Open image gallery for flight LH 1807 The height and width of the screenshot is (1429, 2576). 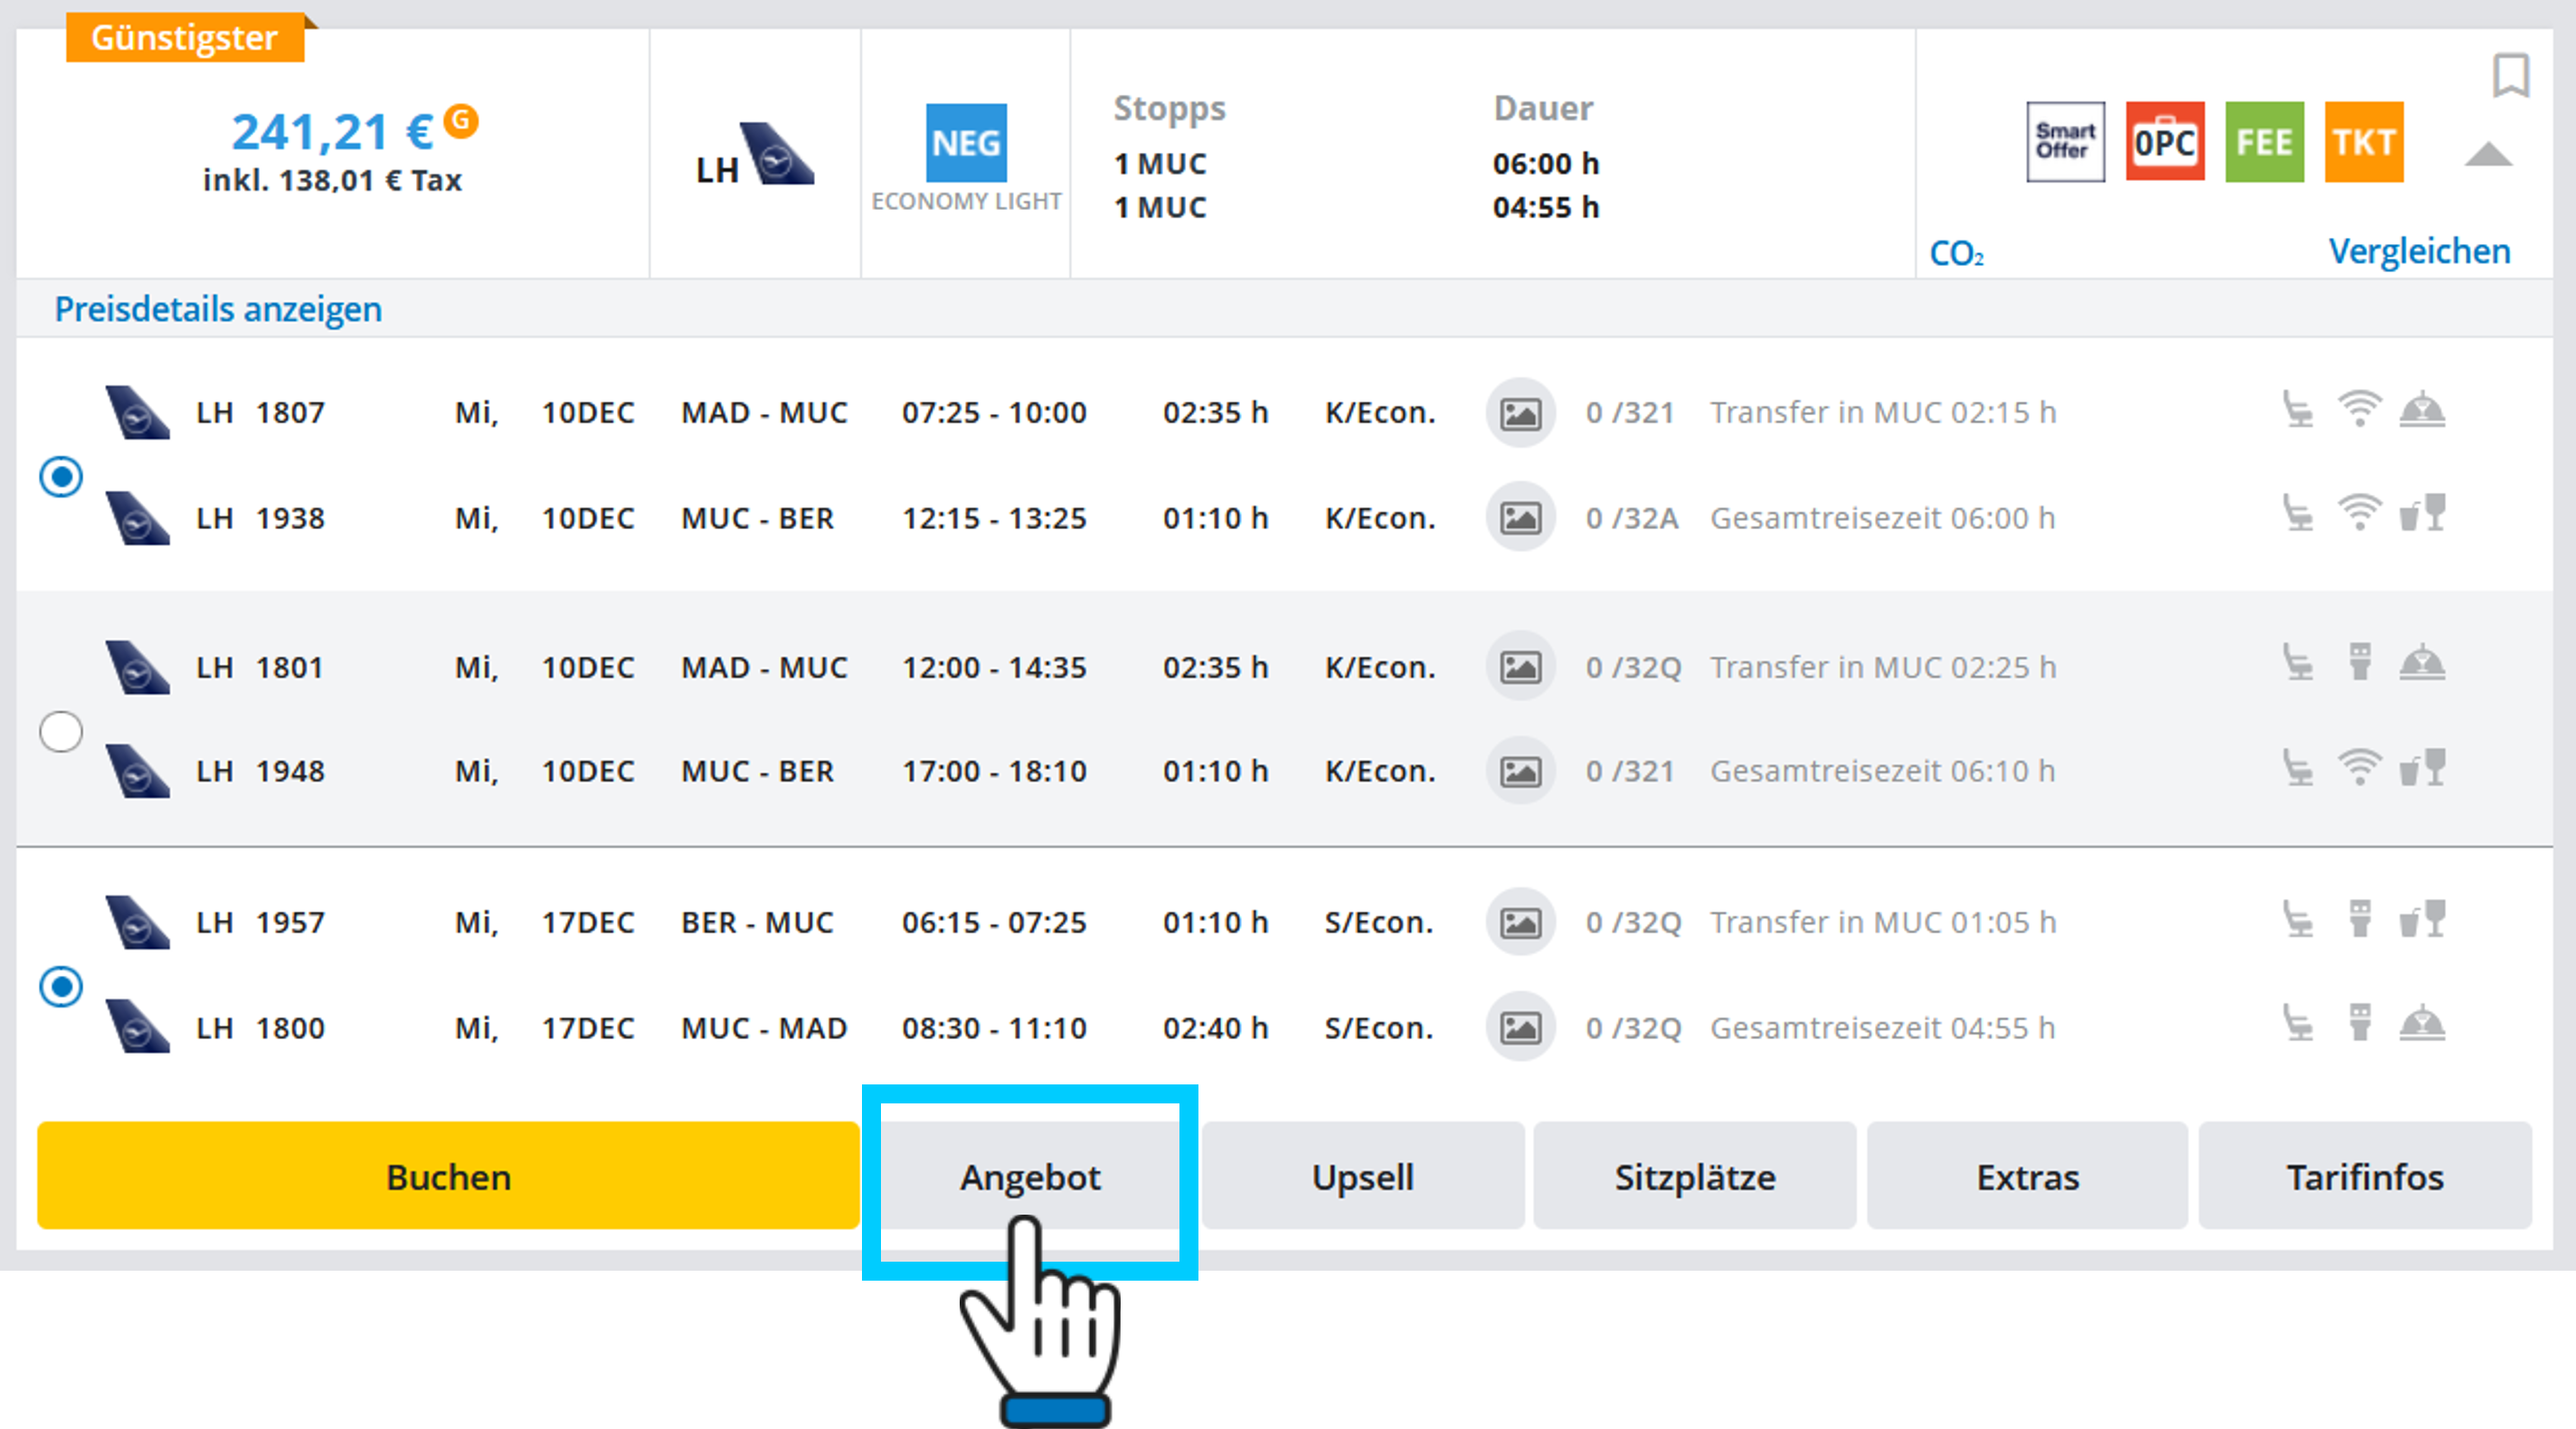pyautogui.click(x=1520, y=413)
